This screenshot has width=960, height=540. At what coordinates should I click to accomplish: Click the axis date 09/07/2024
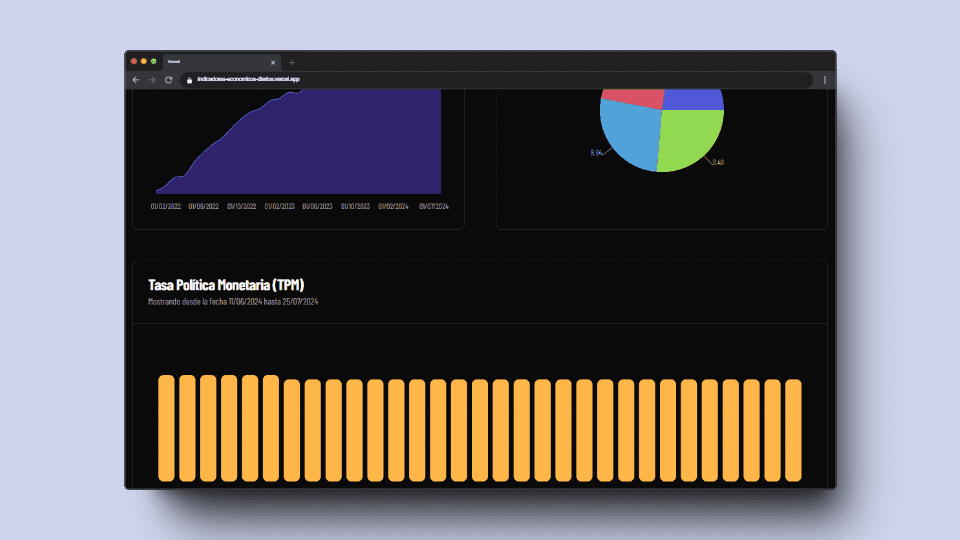[433, 206]
